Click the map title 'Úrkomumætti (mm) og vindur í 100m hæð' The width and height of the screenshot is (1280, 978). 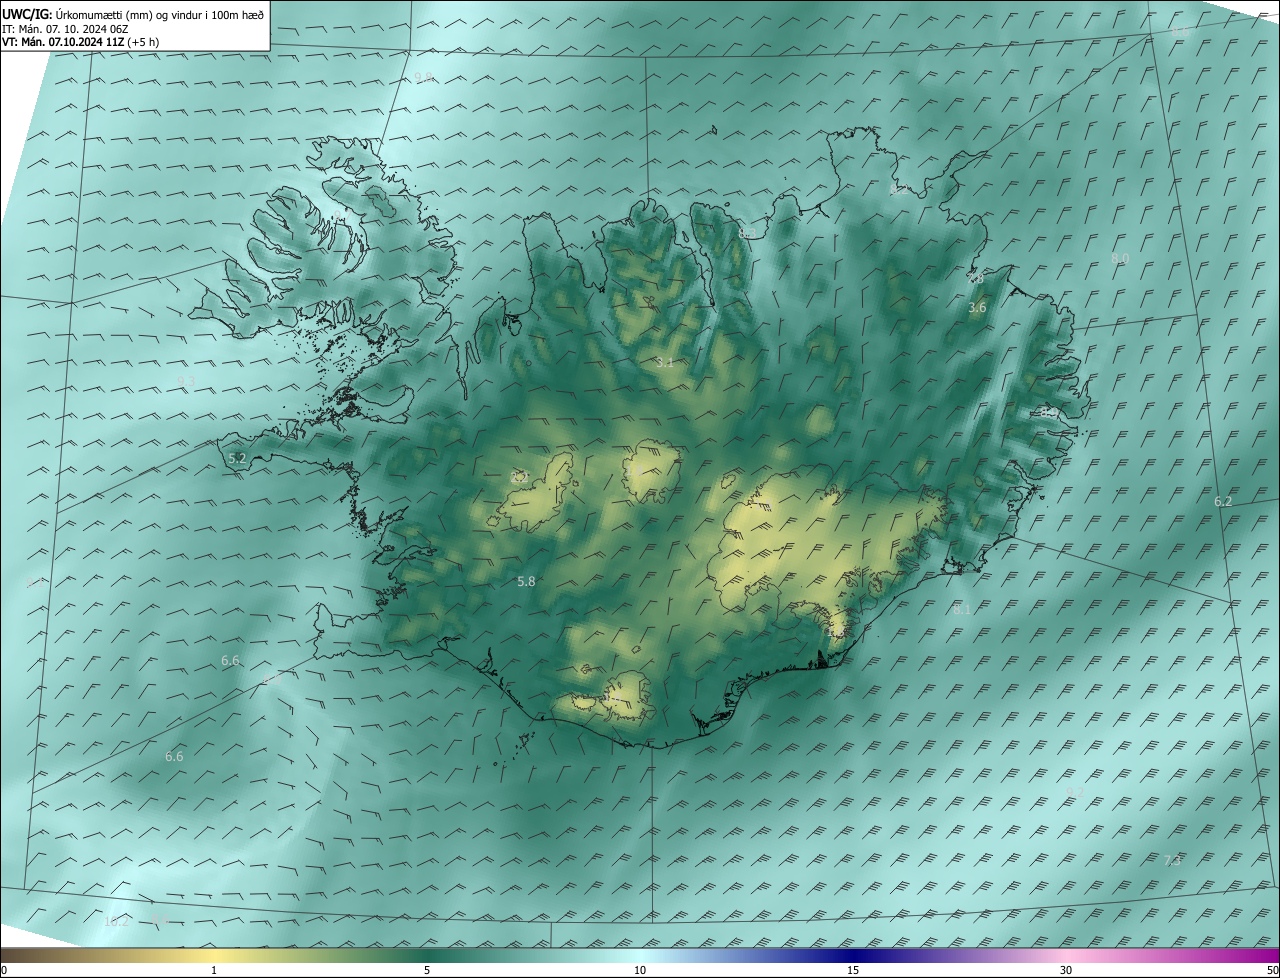[160, 14]
